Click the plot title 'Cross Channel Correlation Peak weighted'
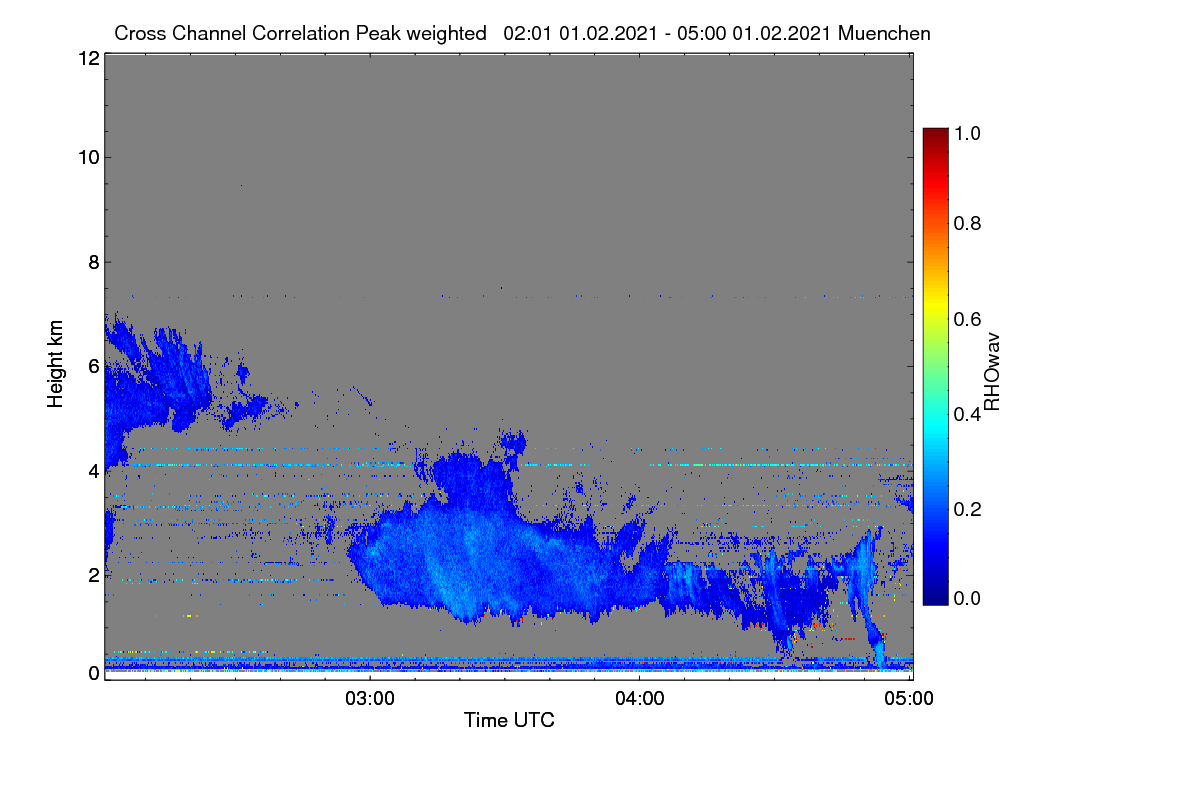 pos(300,33)
